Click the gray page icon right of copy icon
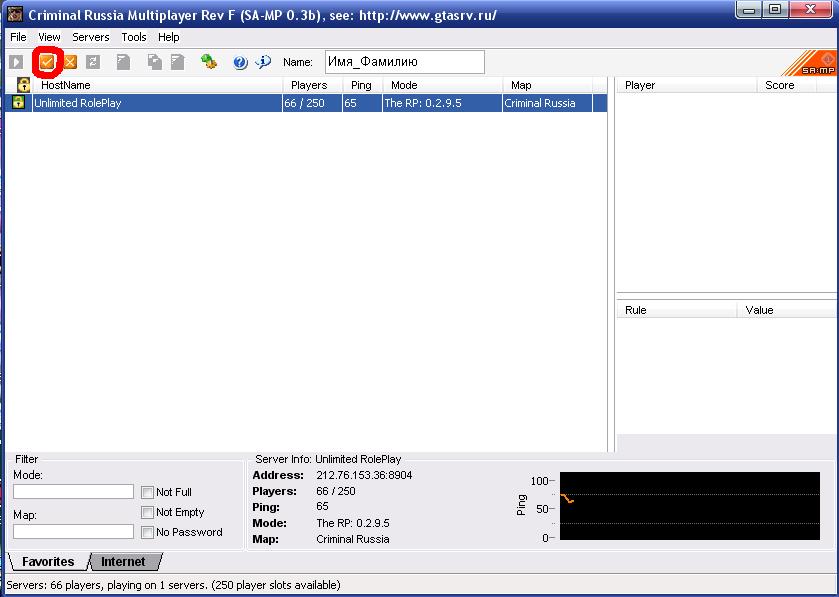This screenshot has width=839, height=597. (x=178, y=62)
